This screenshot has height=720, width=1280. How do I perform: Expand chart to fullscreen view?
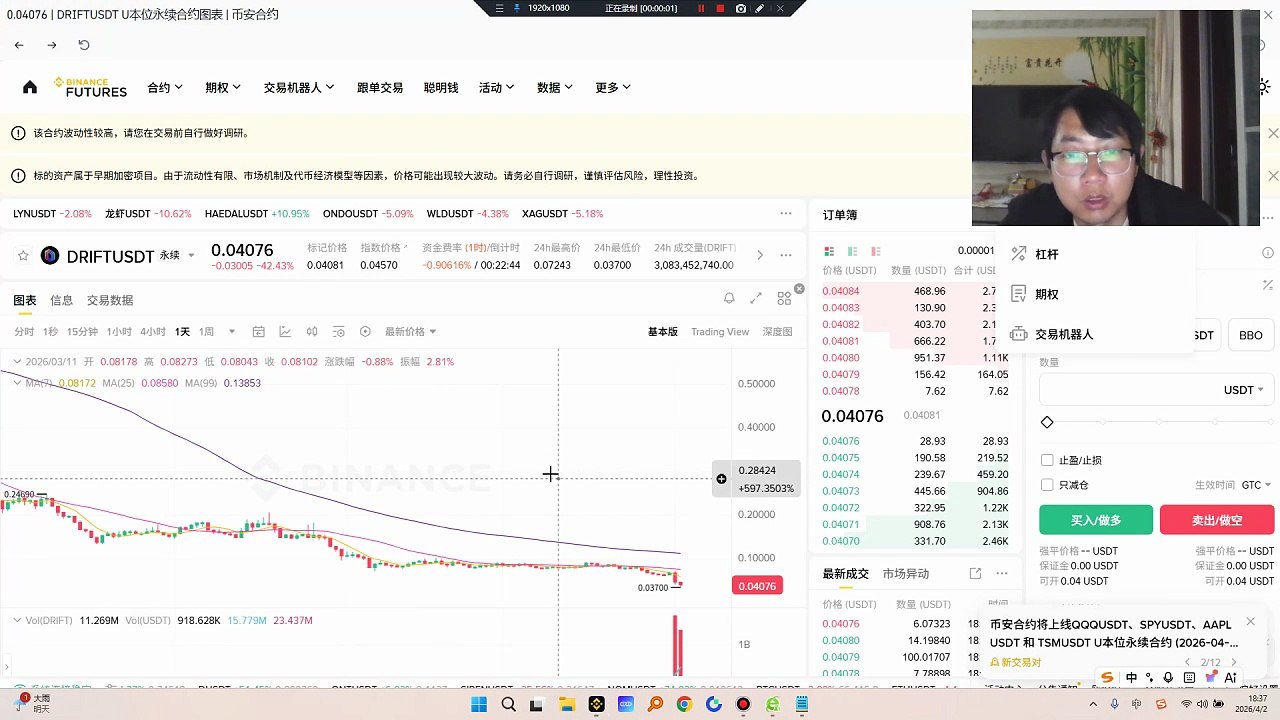756,298
